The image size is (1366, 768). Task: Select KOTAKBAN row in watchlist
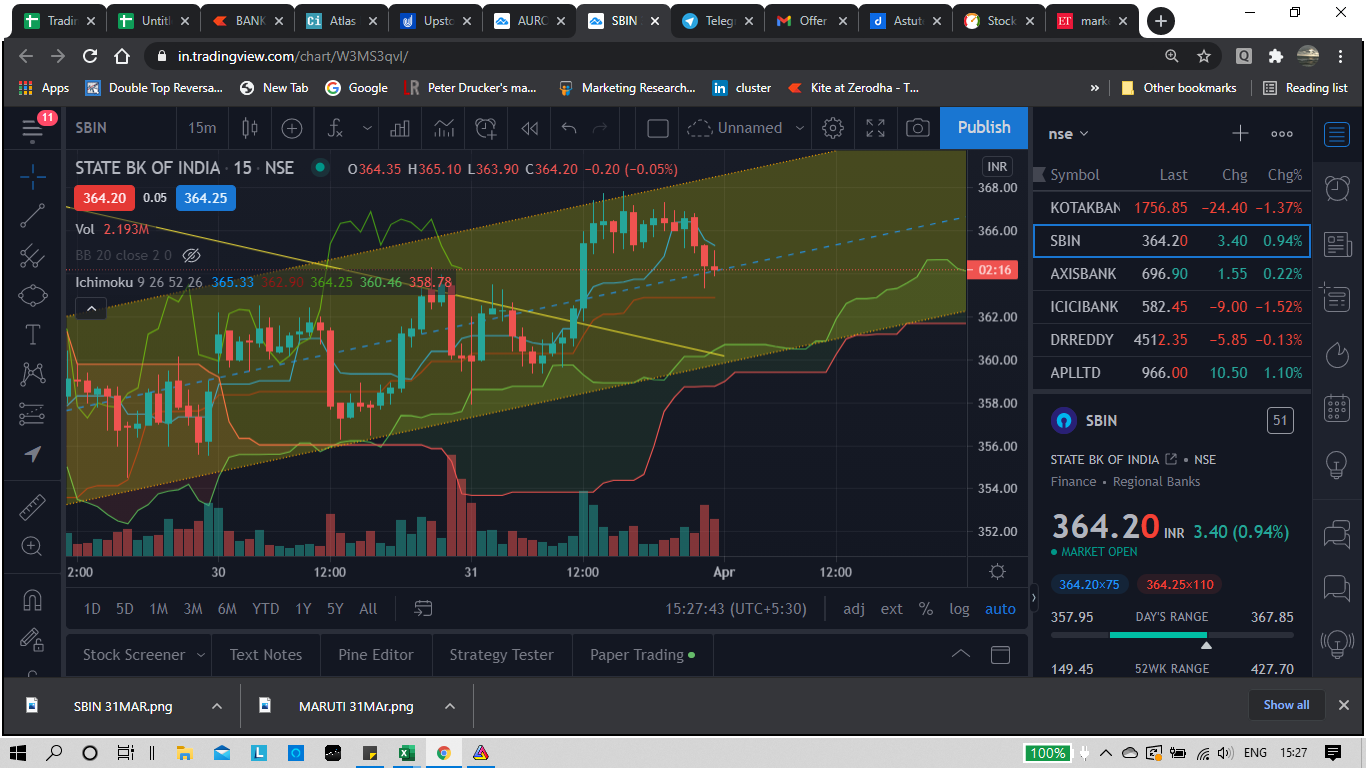1171,208
